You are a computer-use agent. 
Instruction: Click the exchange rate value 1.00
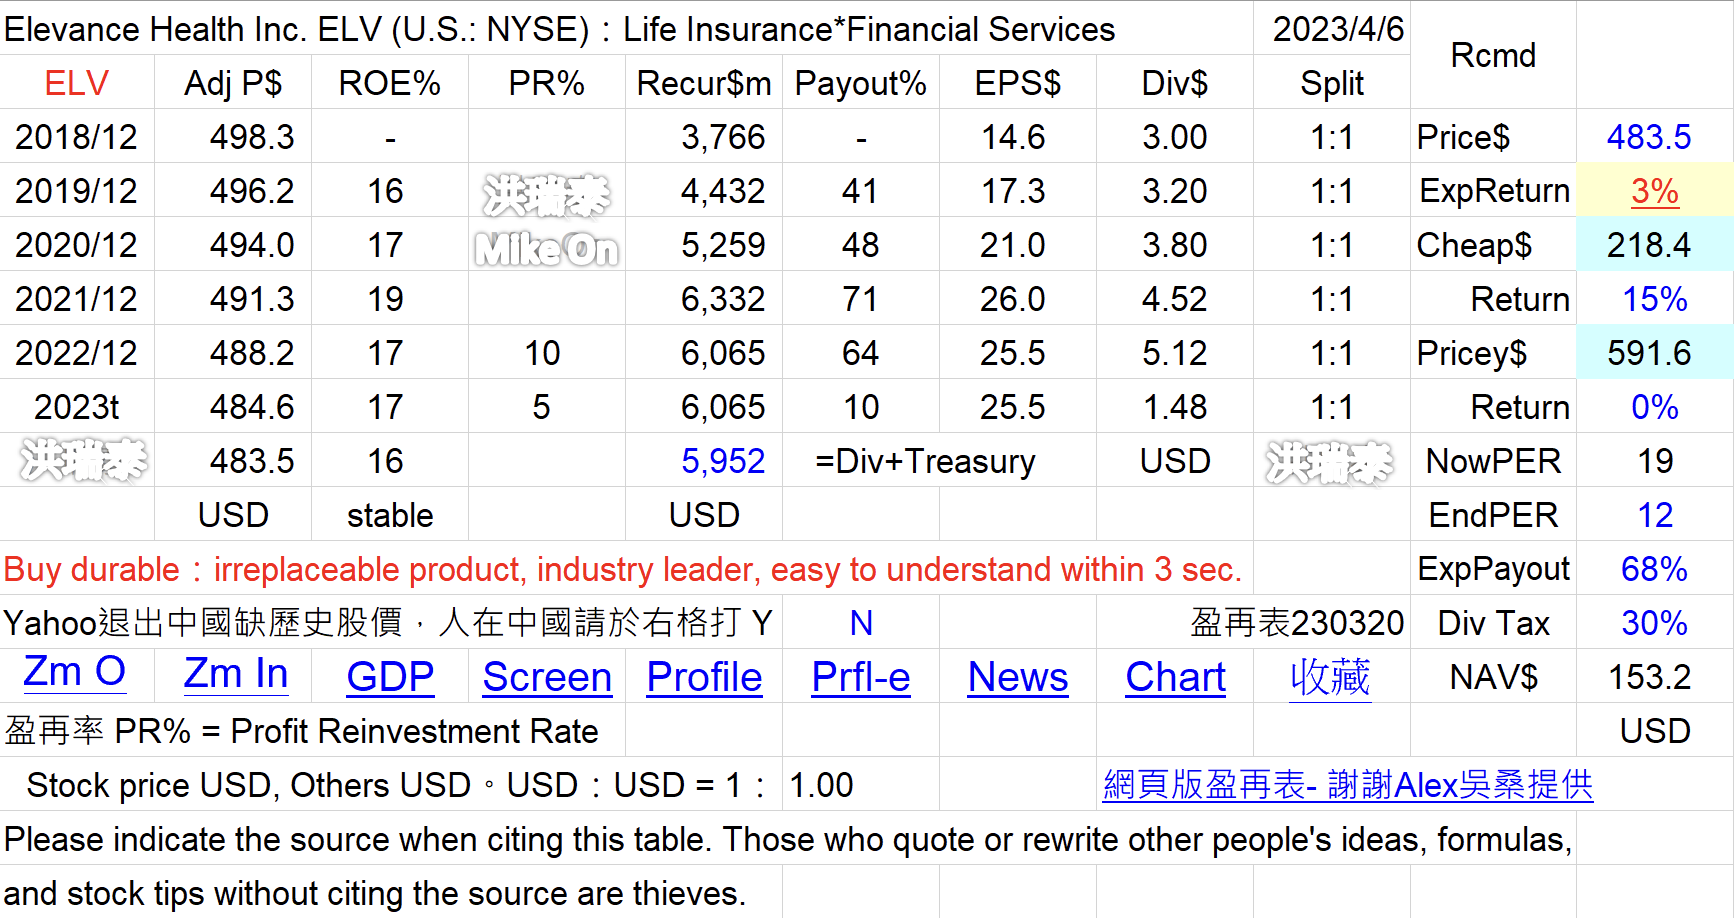click(821, 785)
